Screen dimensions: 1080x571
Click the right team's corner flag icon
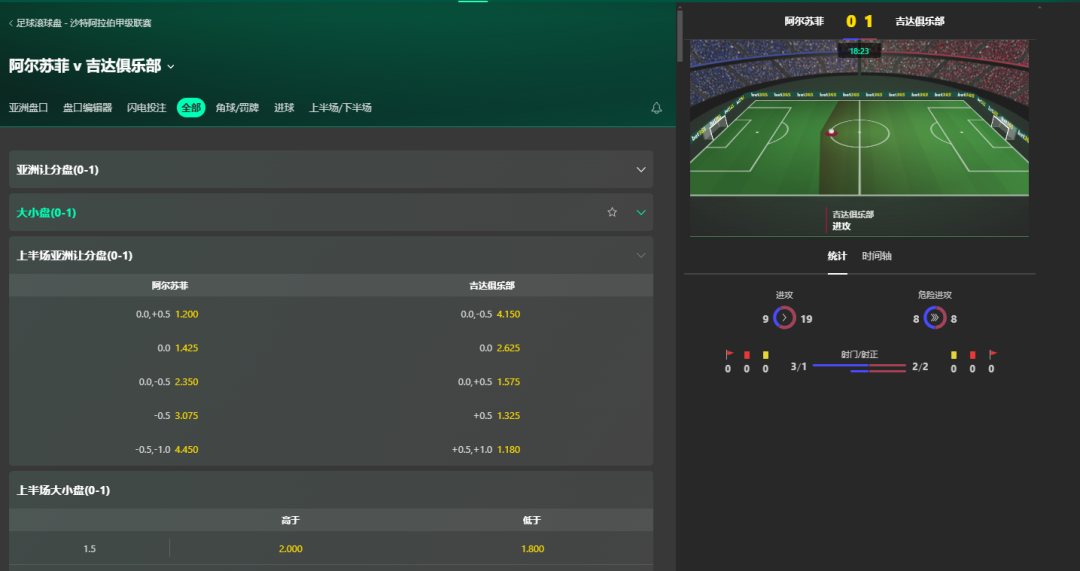tap(992, 355)
